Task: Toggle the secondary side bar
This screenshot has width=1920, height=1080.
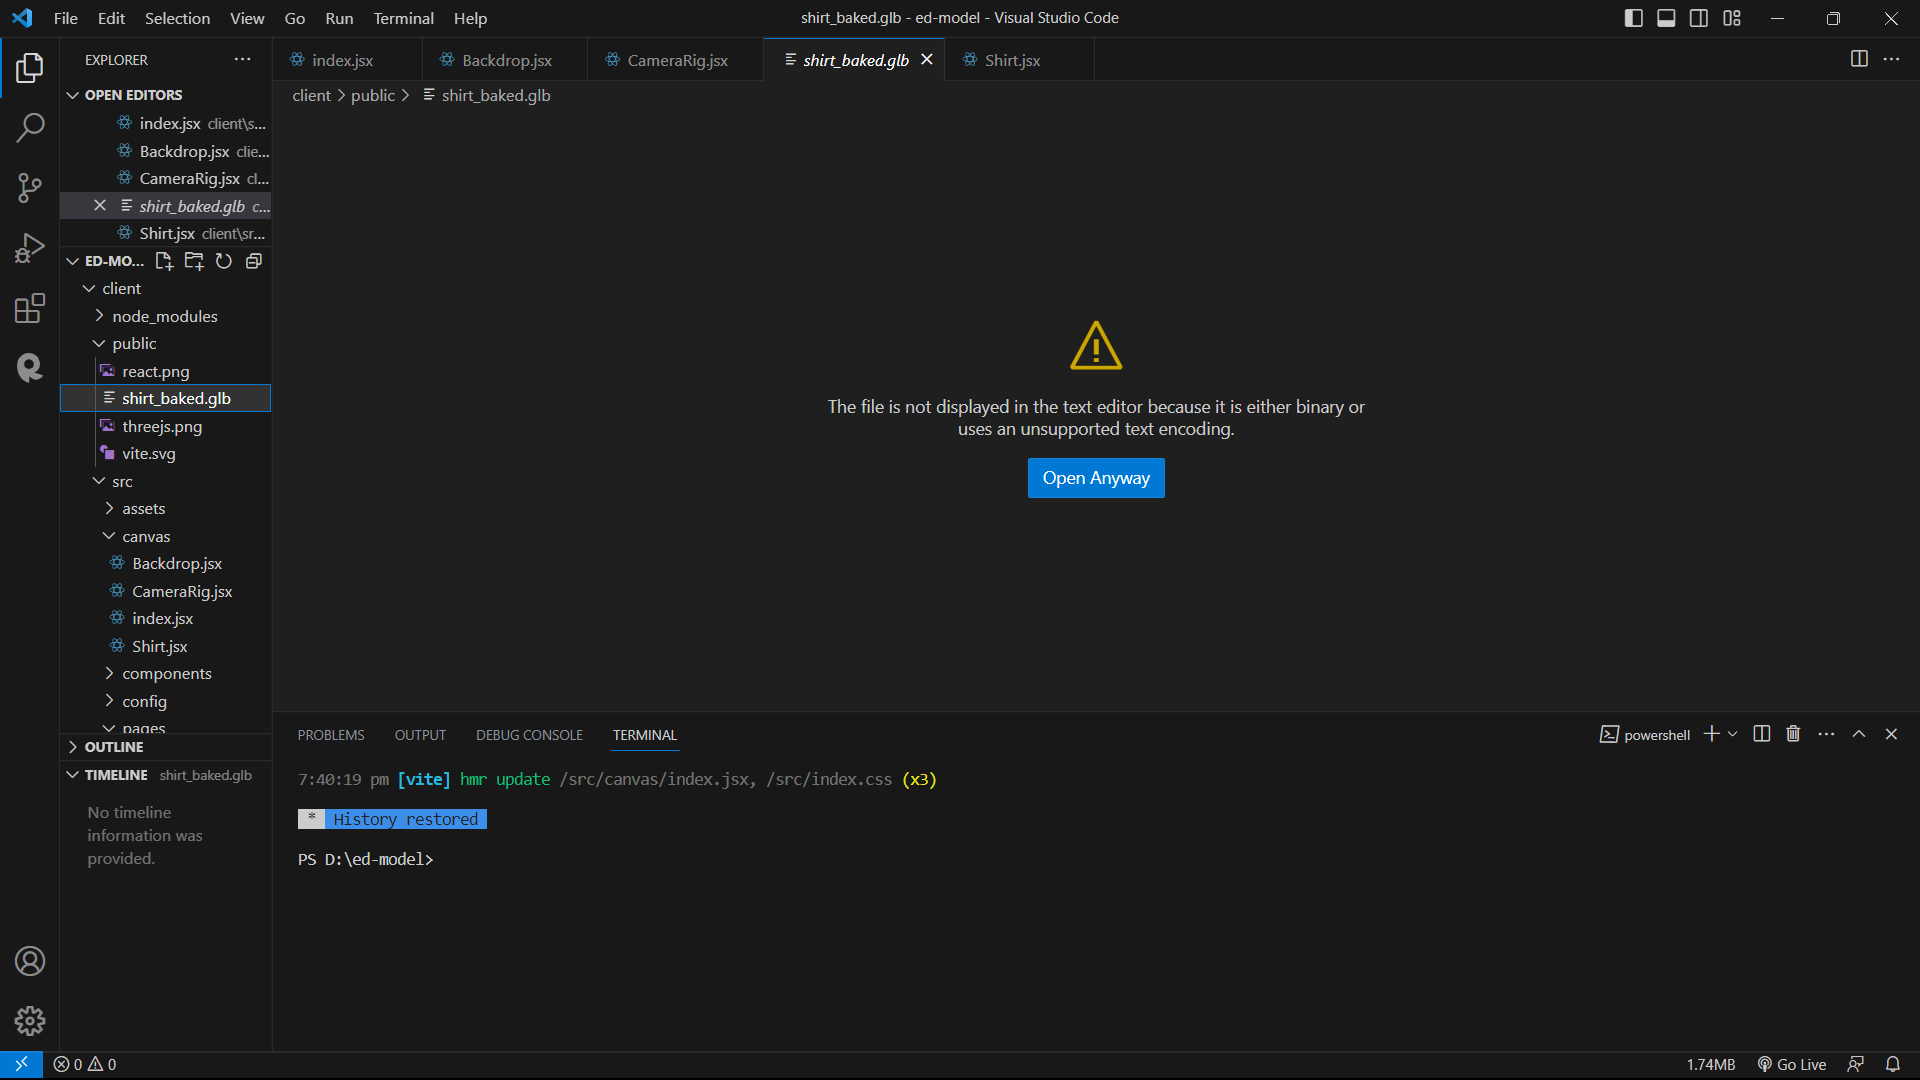Action: [1699, 17]
